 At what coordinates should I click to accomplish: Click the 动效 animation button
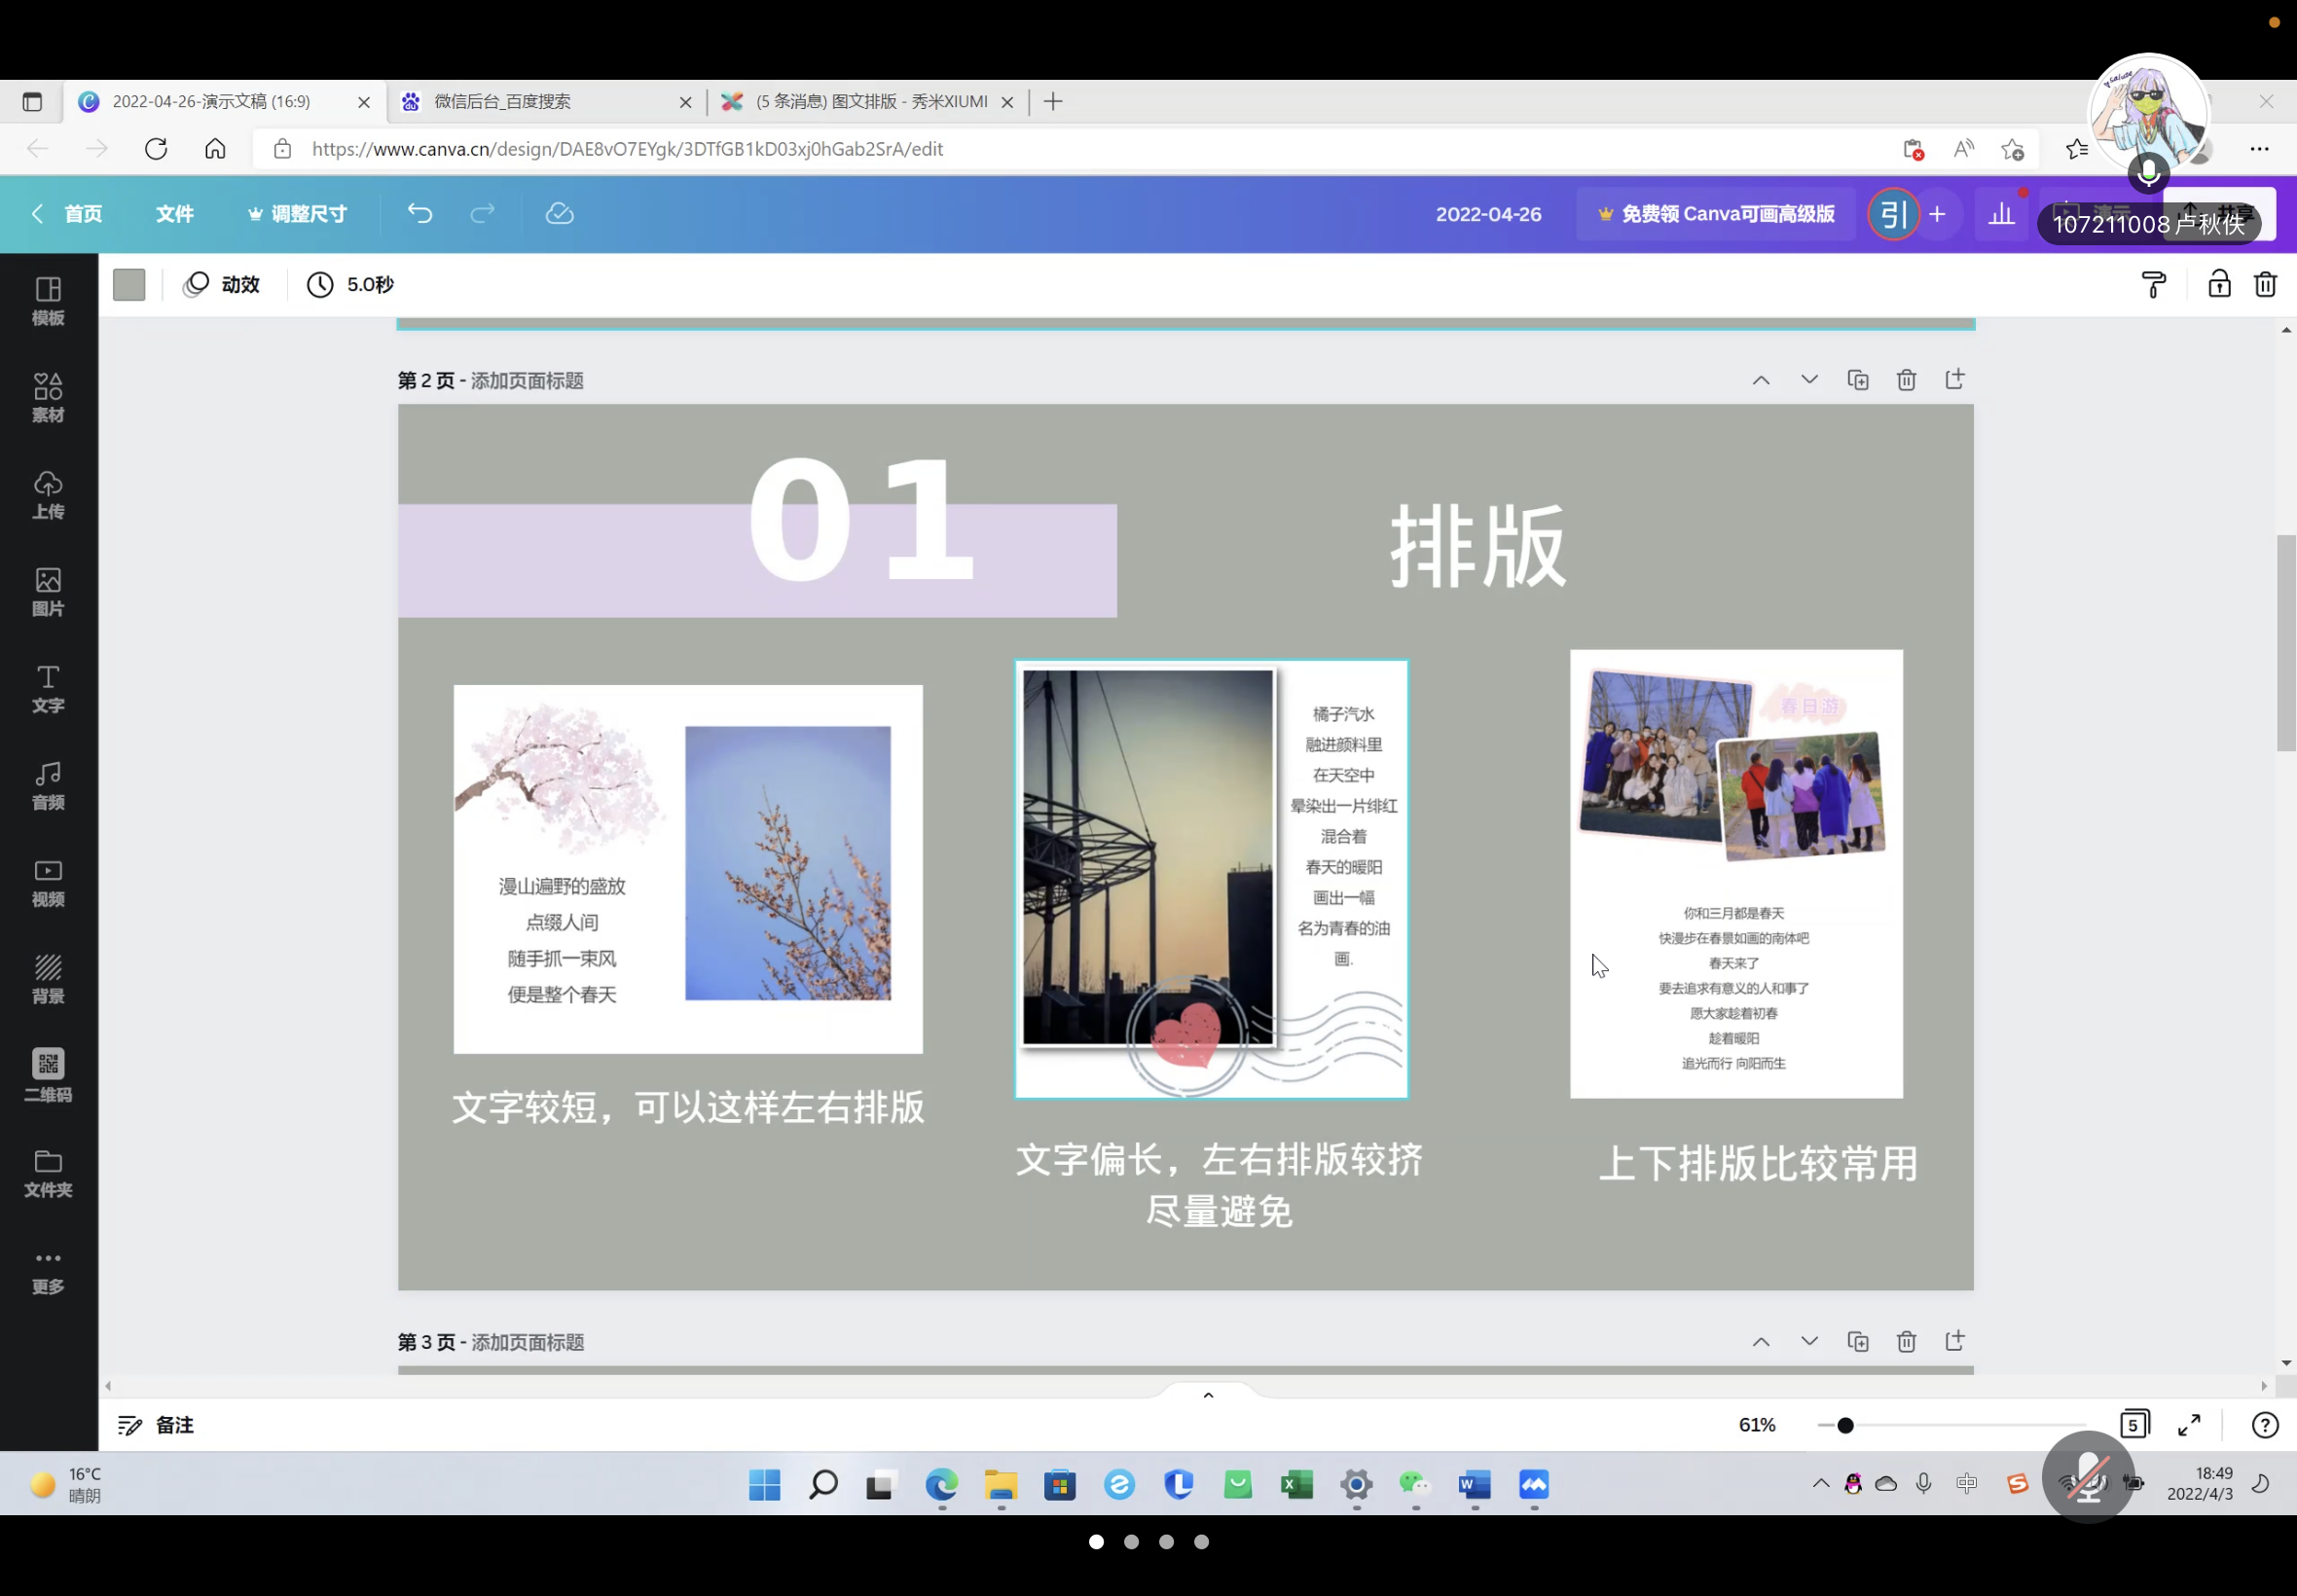(x=222, y=285)
